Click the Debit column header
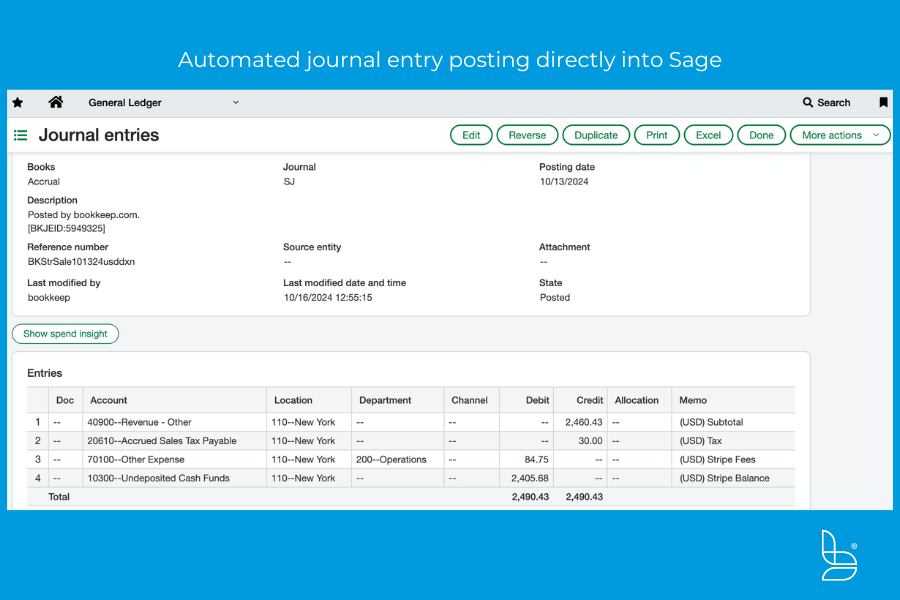900x600 pixels. point(536,400)
